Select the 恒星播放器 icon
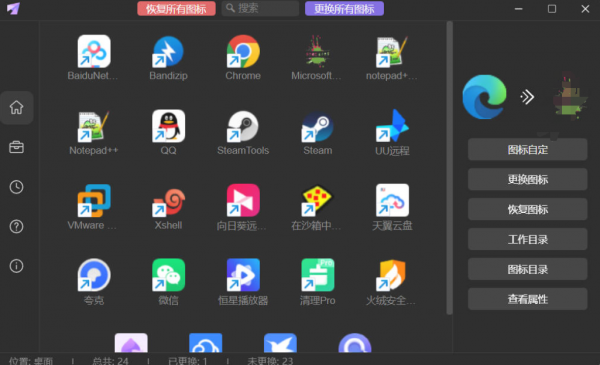This screenshot has height=365, width=600. tap(243, 275)
